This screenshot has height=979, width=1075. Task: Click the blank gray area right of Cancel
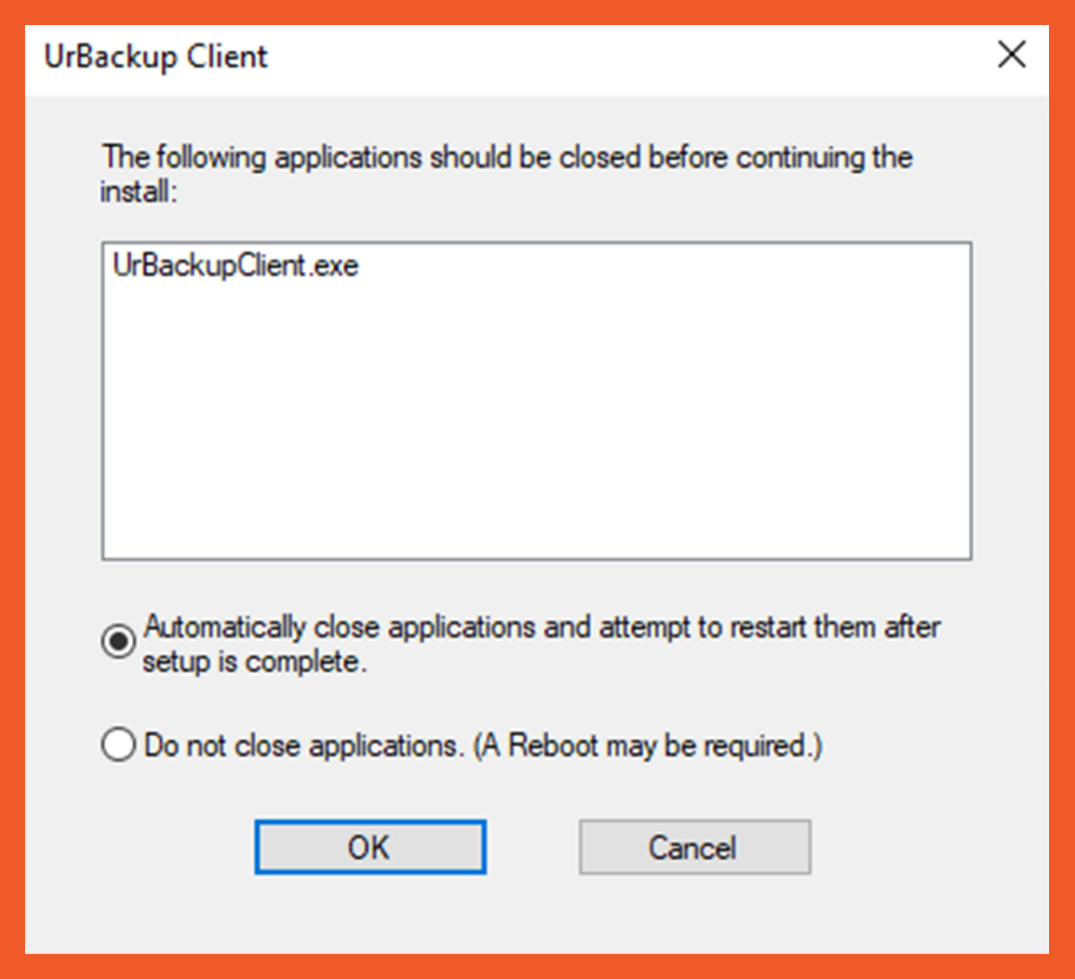click(x=920, y=848)
